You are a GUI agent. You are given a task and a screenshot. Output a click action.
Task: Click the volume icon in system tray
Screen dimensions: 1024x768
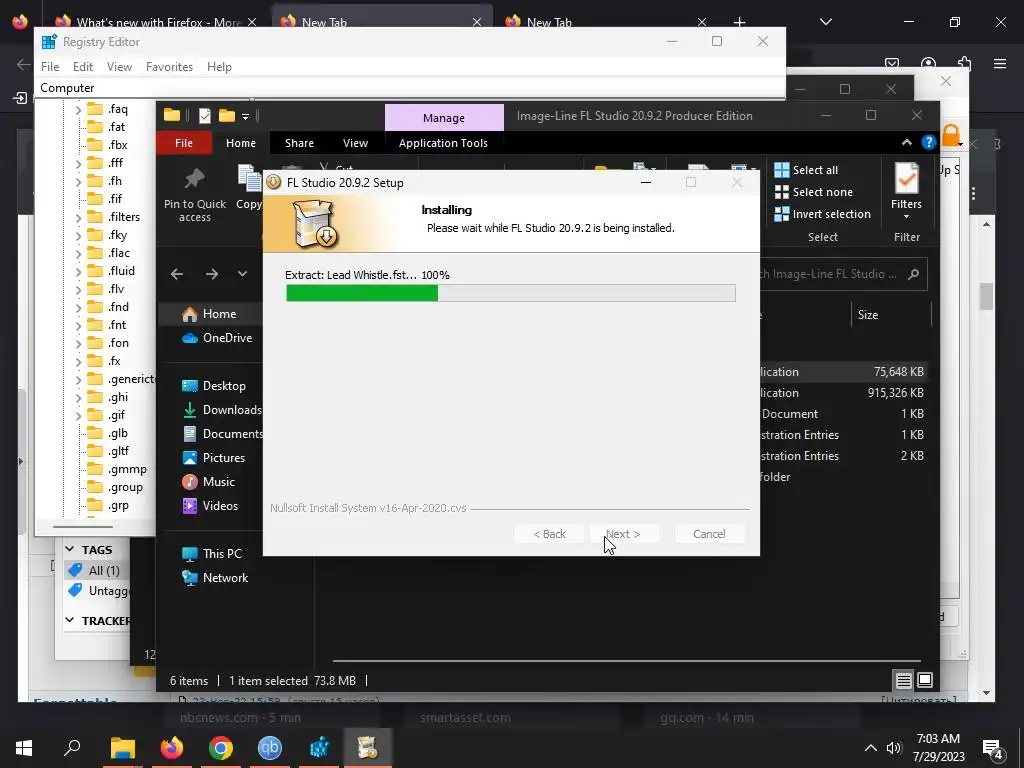893,748
